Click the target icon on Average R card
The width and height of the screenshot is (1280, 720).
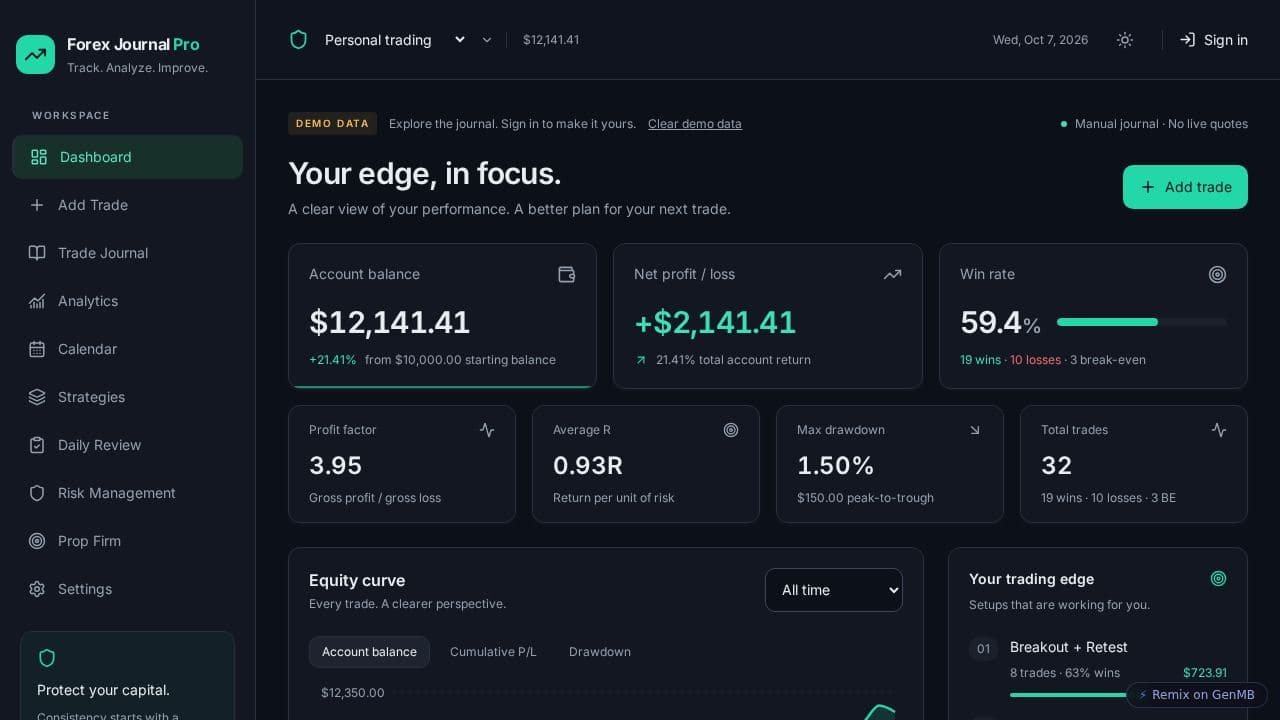(731, 430)
